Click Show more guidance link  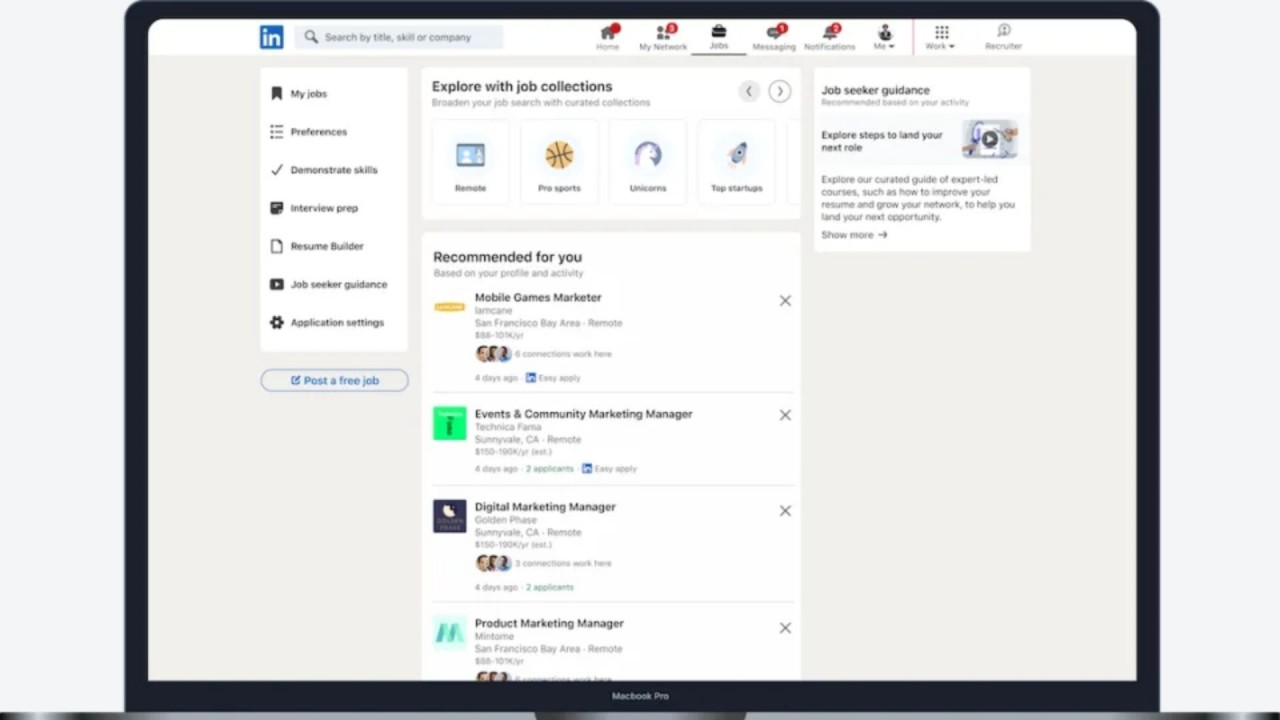pyautogui.click(x=854, y=235)
